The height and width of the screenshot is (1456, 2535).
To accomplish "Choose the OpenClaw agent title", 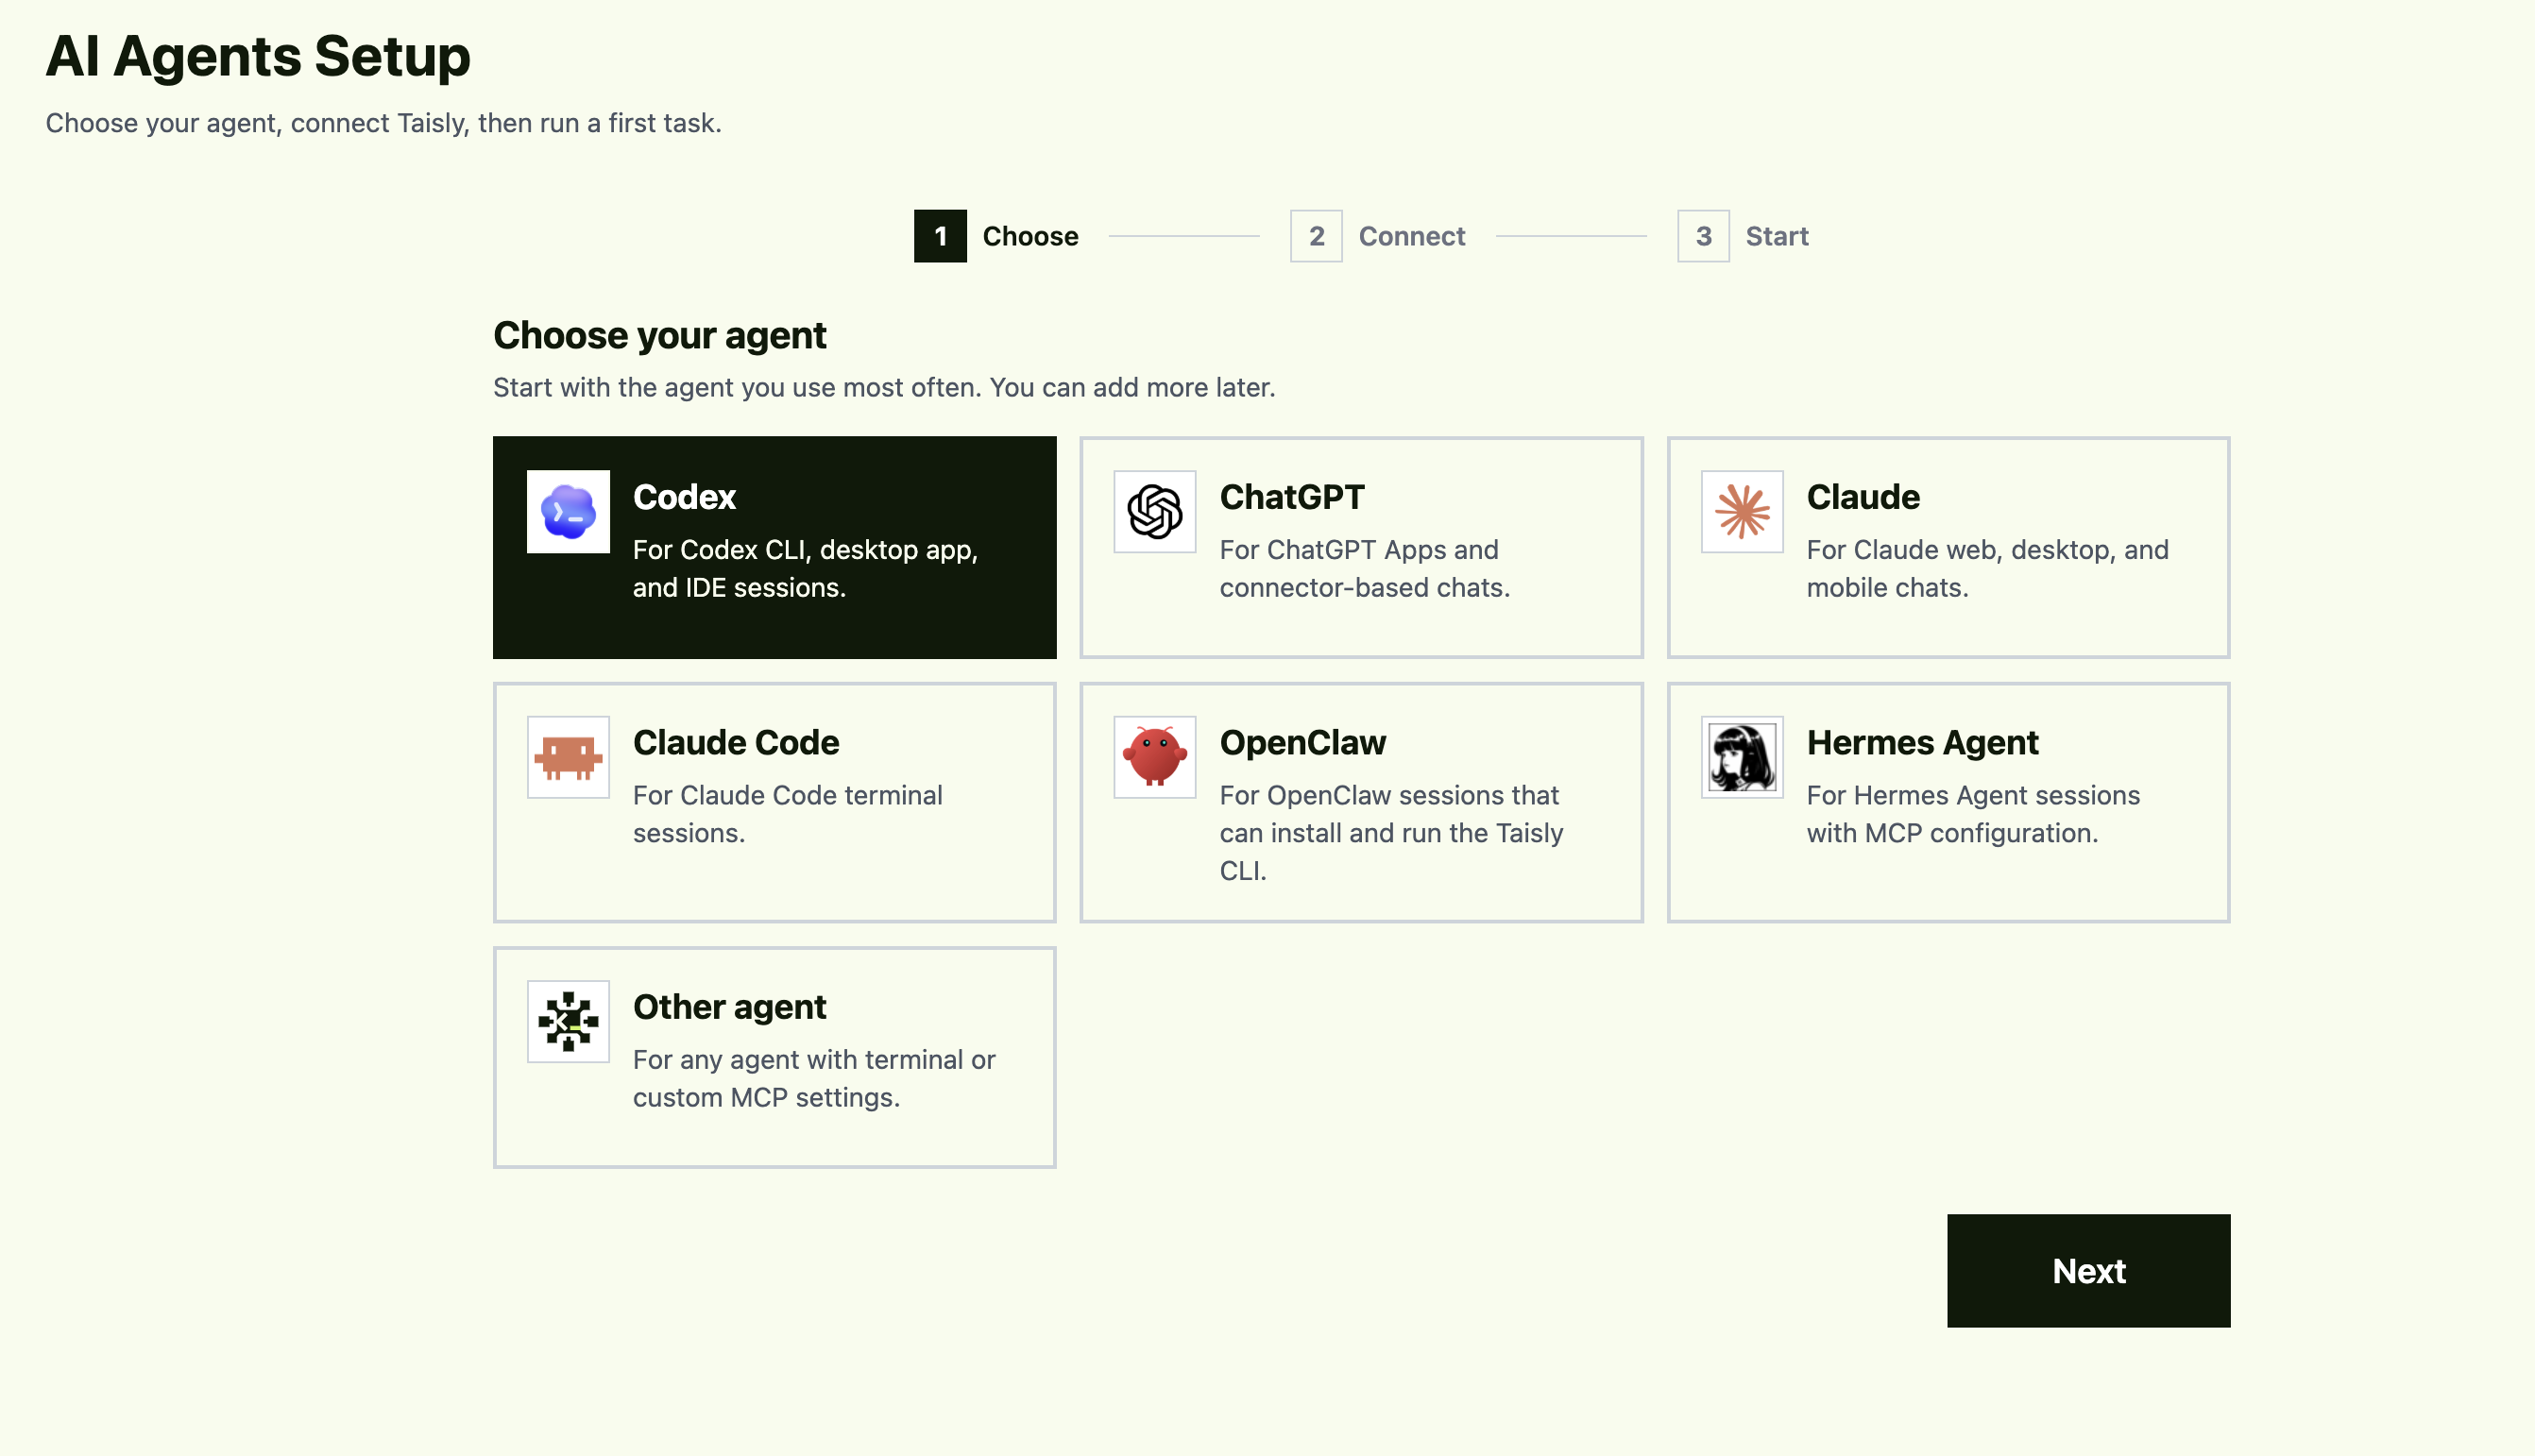I will [1303, 742].
